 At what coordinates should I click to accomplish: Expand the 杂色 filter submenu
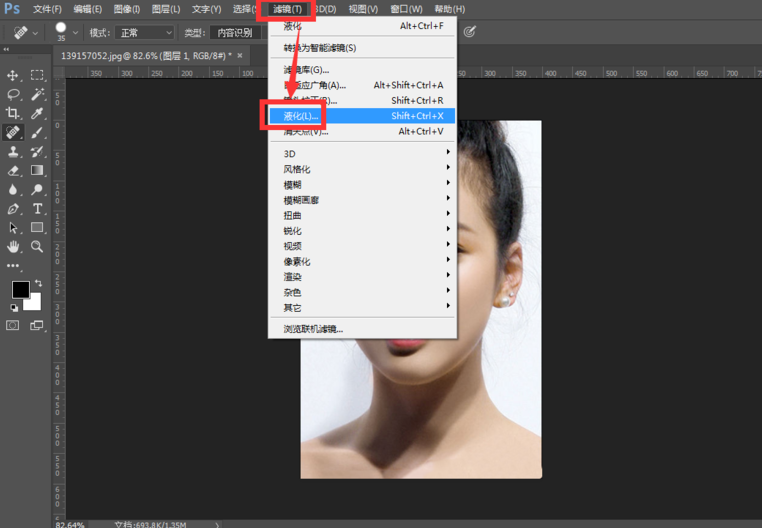362,292
